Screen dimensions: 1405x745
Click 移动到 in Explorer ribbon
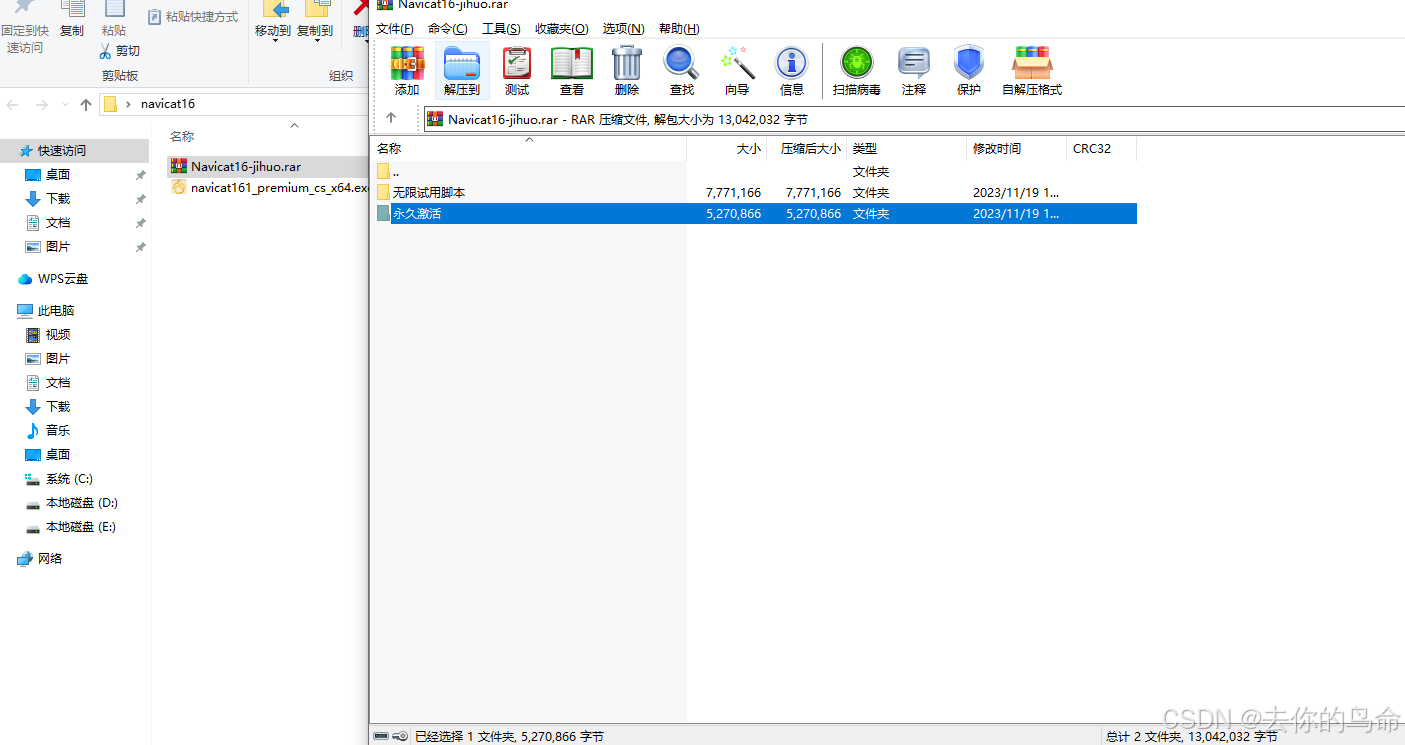[x=273, y=20]
